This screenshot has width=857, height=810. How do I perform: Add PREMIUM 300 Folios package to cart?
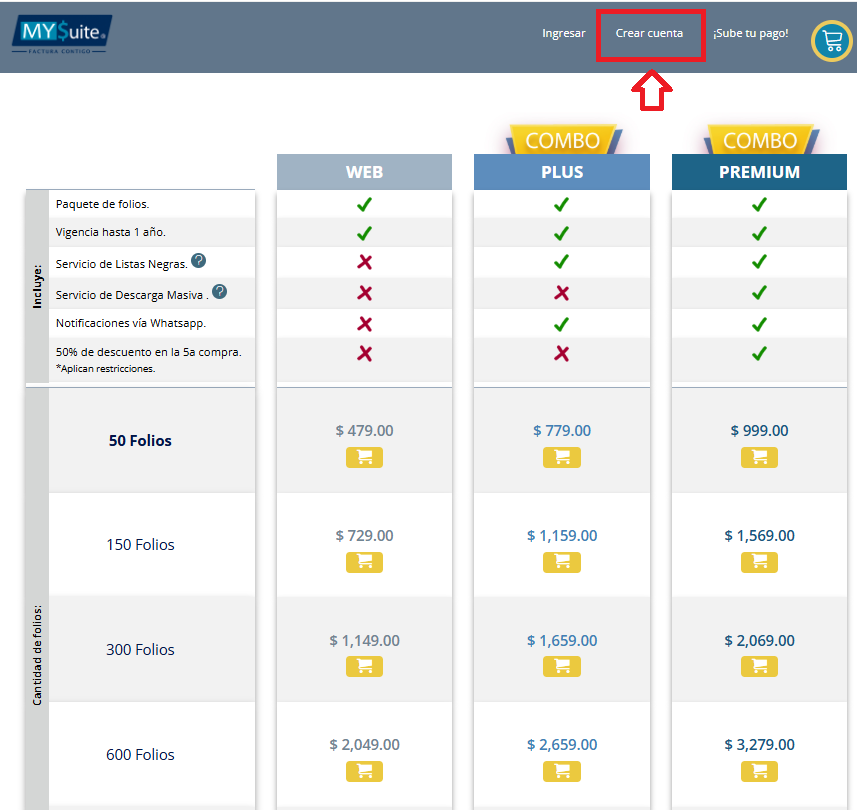click(x=759, y=666)
